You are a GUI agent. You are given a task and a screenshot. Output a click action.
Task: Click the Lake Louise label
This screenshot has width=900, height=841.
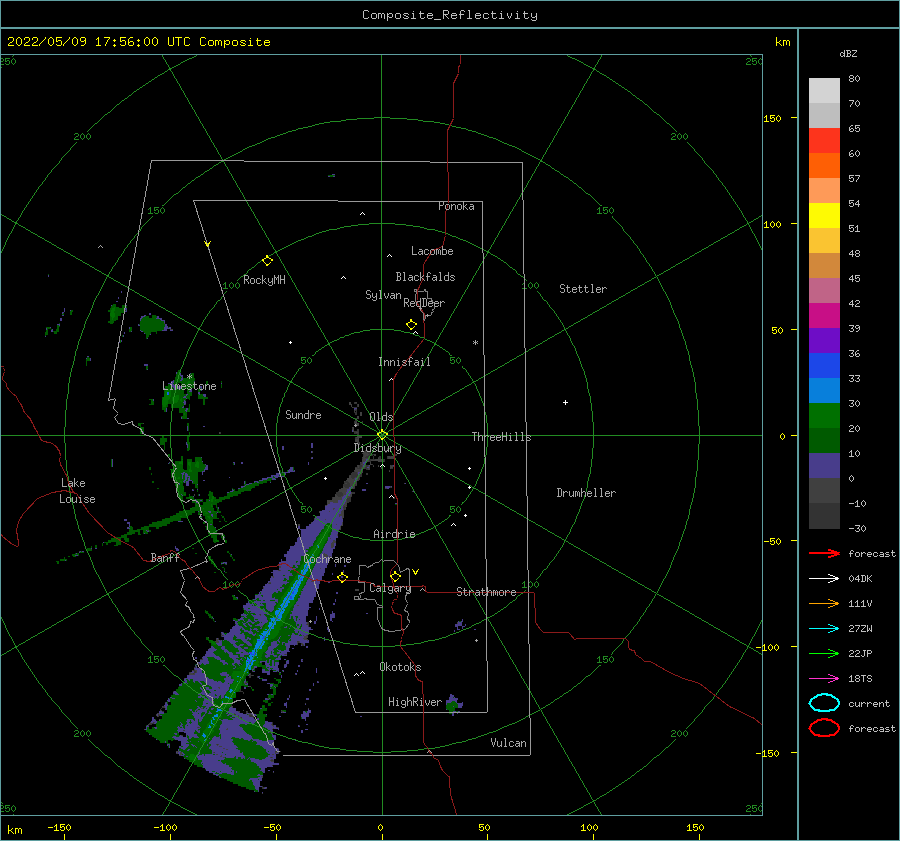pos(77,491)
